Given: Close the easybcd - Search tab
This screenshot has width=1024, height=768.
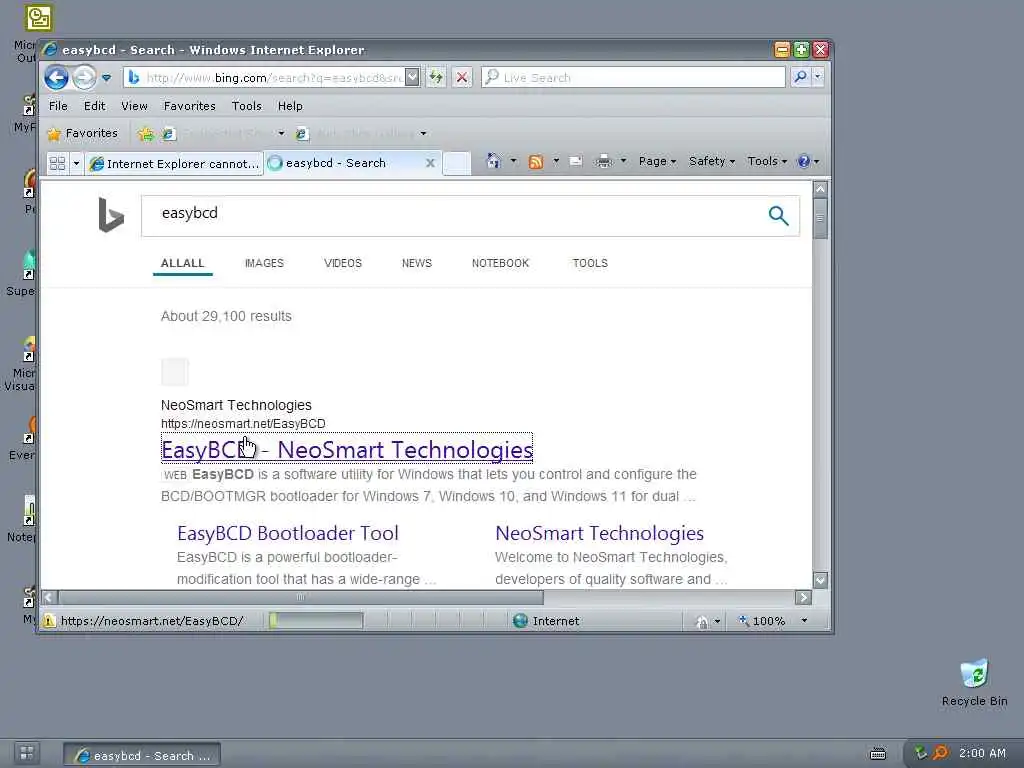Looking at the screenshot, I should click(x=430, y=163).
